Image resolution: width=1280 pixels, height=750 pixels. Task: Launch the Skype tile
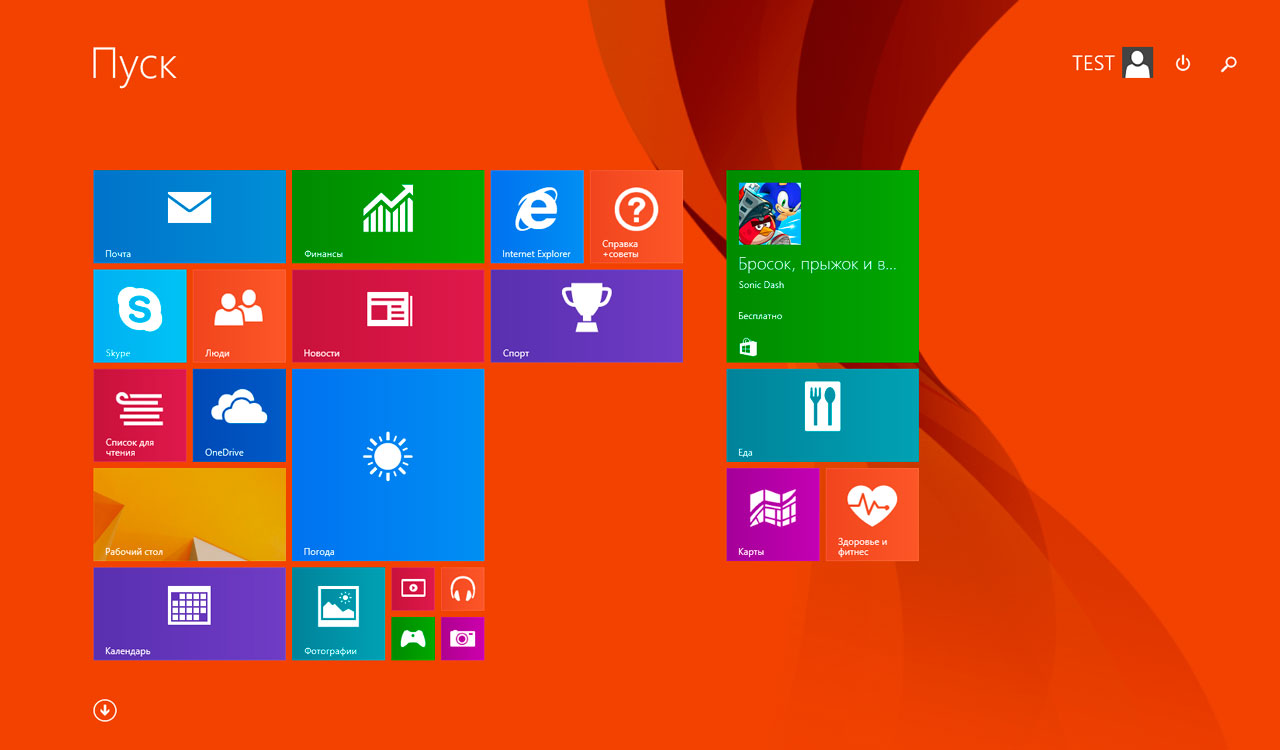(x=140, y=316)
